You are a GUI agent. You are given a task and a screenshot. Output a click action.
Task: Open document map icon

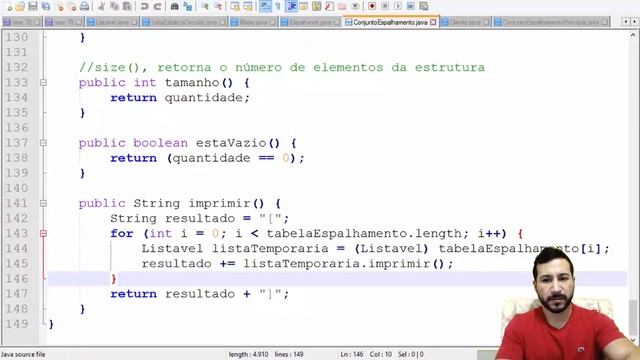[x=316, y=6]
